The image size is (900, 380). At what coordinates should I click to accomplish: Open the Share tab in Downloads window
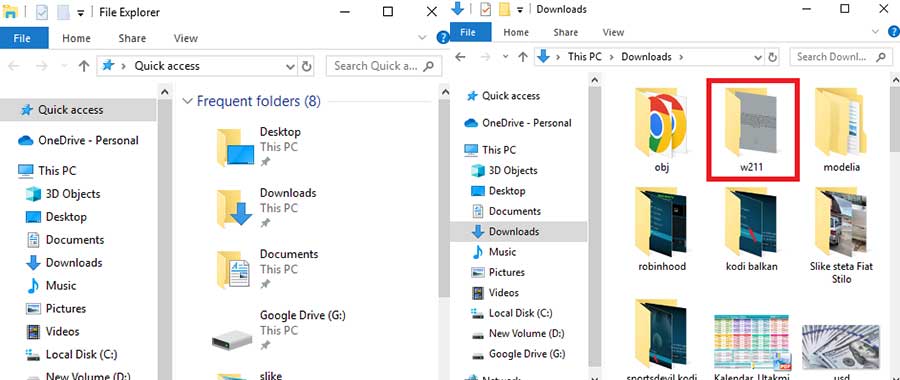[566, 32]
